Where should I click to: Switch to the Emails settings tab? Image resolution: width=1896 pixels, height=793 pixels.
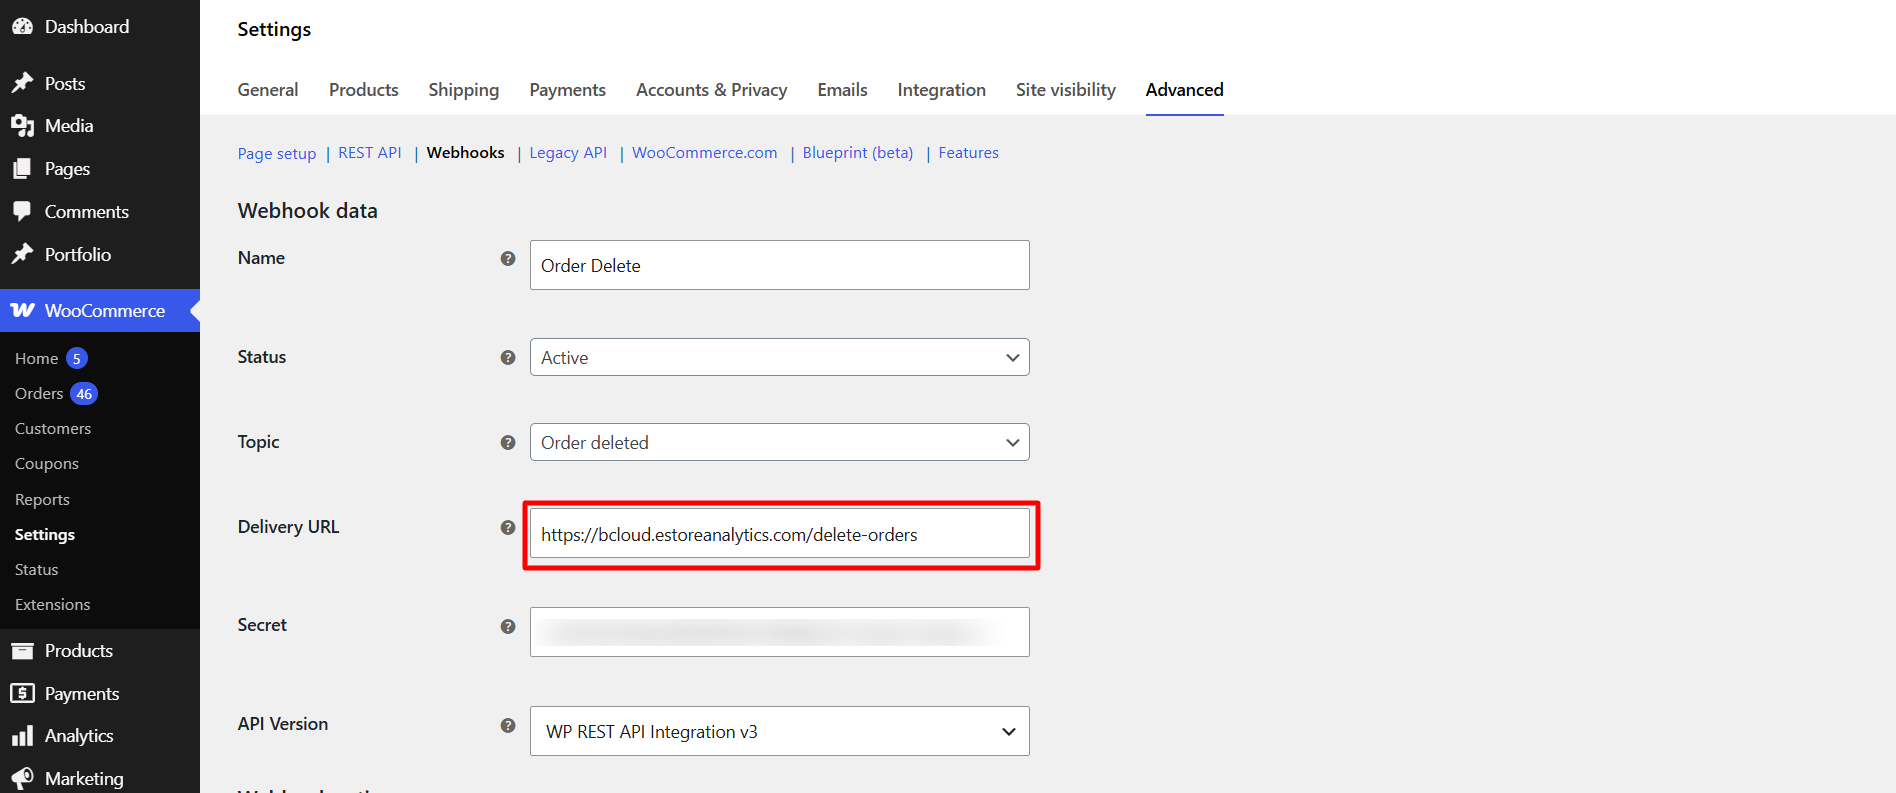coord(842,90)
